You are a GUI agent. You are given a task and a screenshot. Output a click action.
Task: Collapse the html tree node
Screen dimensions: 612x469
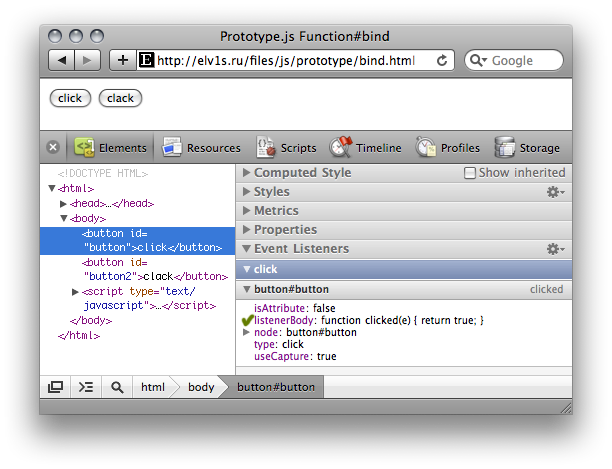[x=52, y=188]
